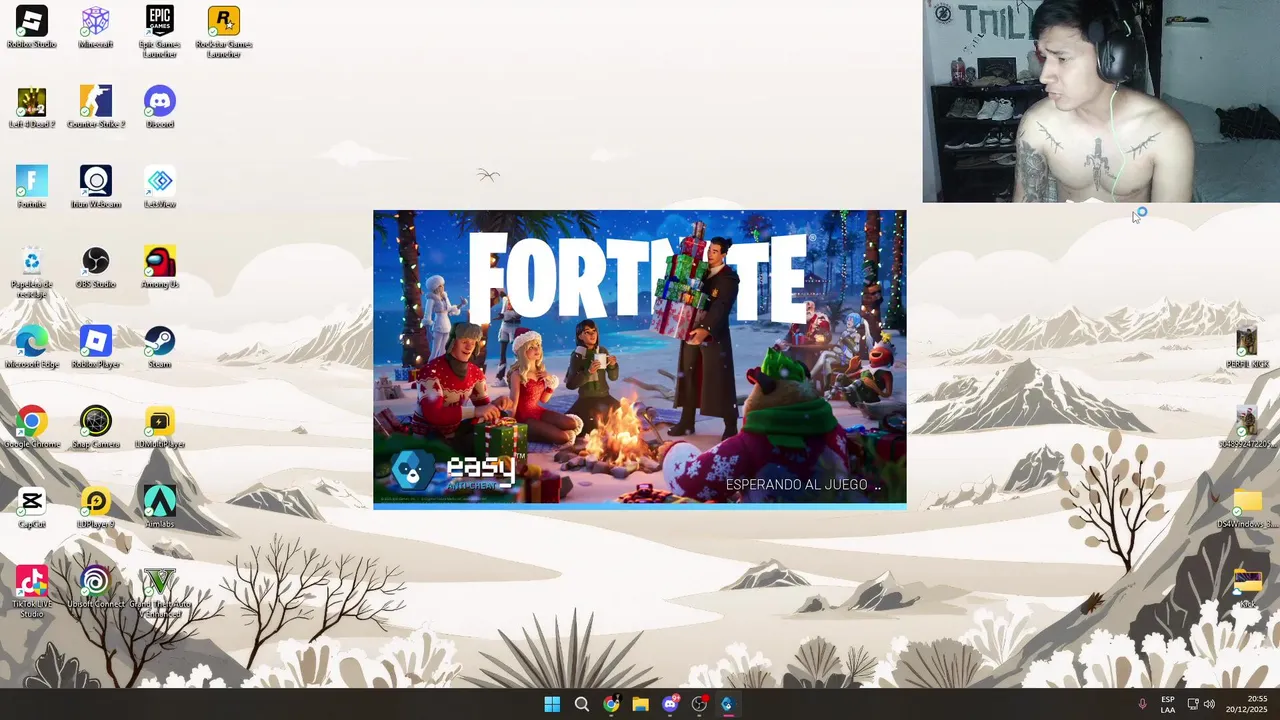Click the Left 4 Dead 2 icon

32,107
